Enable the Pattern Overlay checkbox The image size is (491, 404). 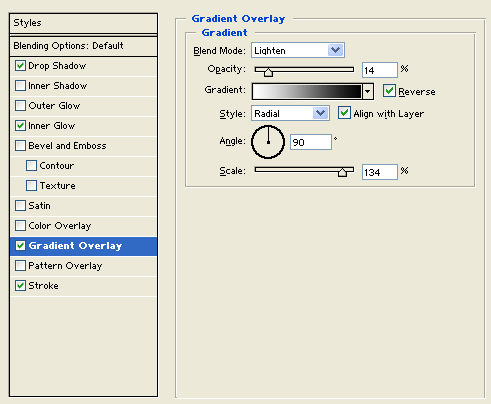(20, 266)
